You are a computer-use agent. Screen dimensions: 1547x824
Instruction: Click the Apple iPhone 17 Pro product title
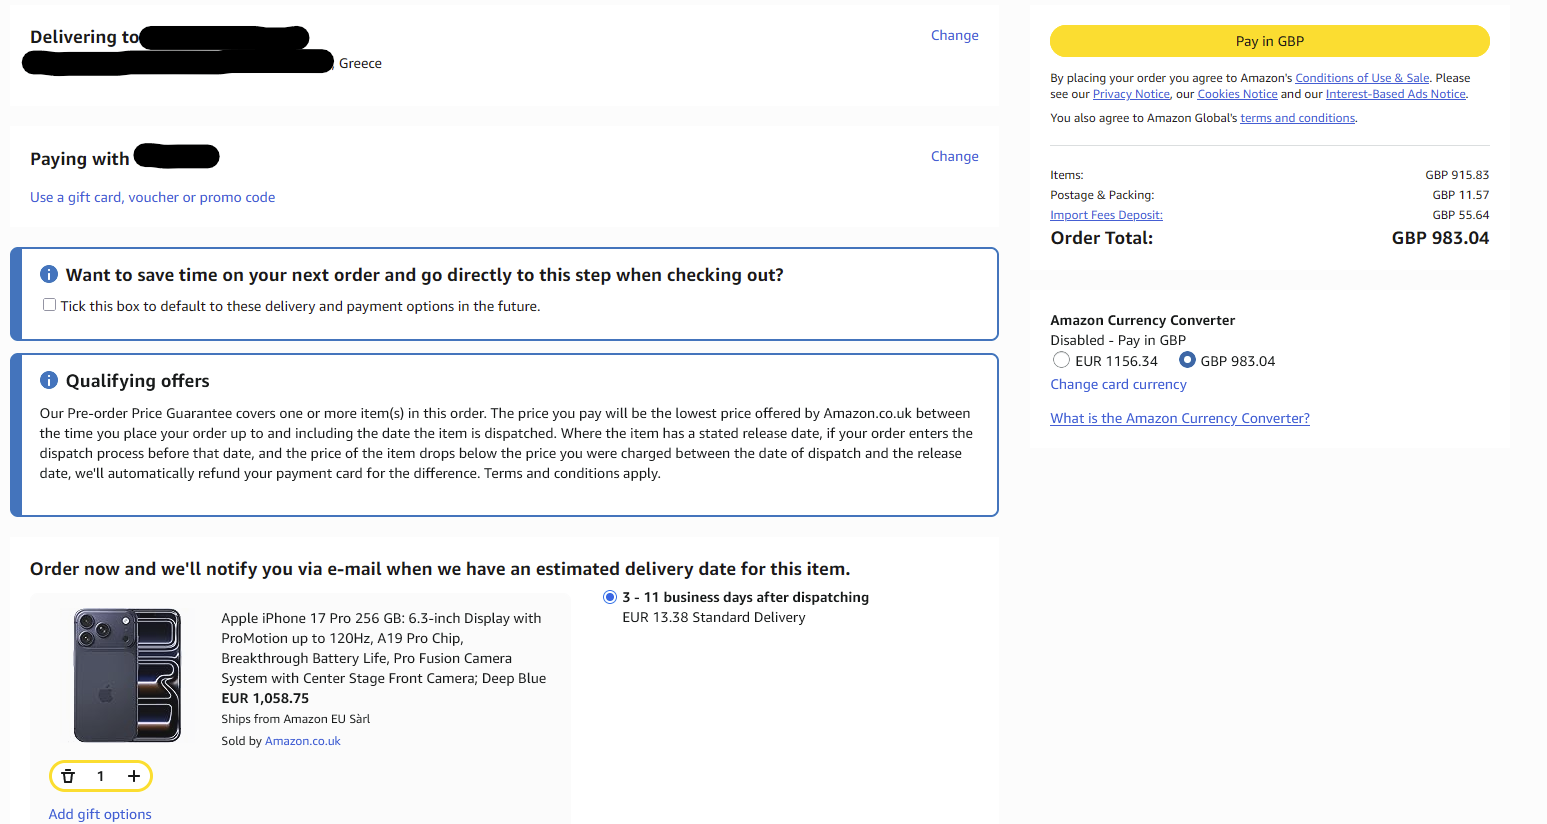pos(383,648)
